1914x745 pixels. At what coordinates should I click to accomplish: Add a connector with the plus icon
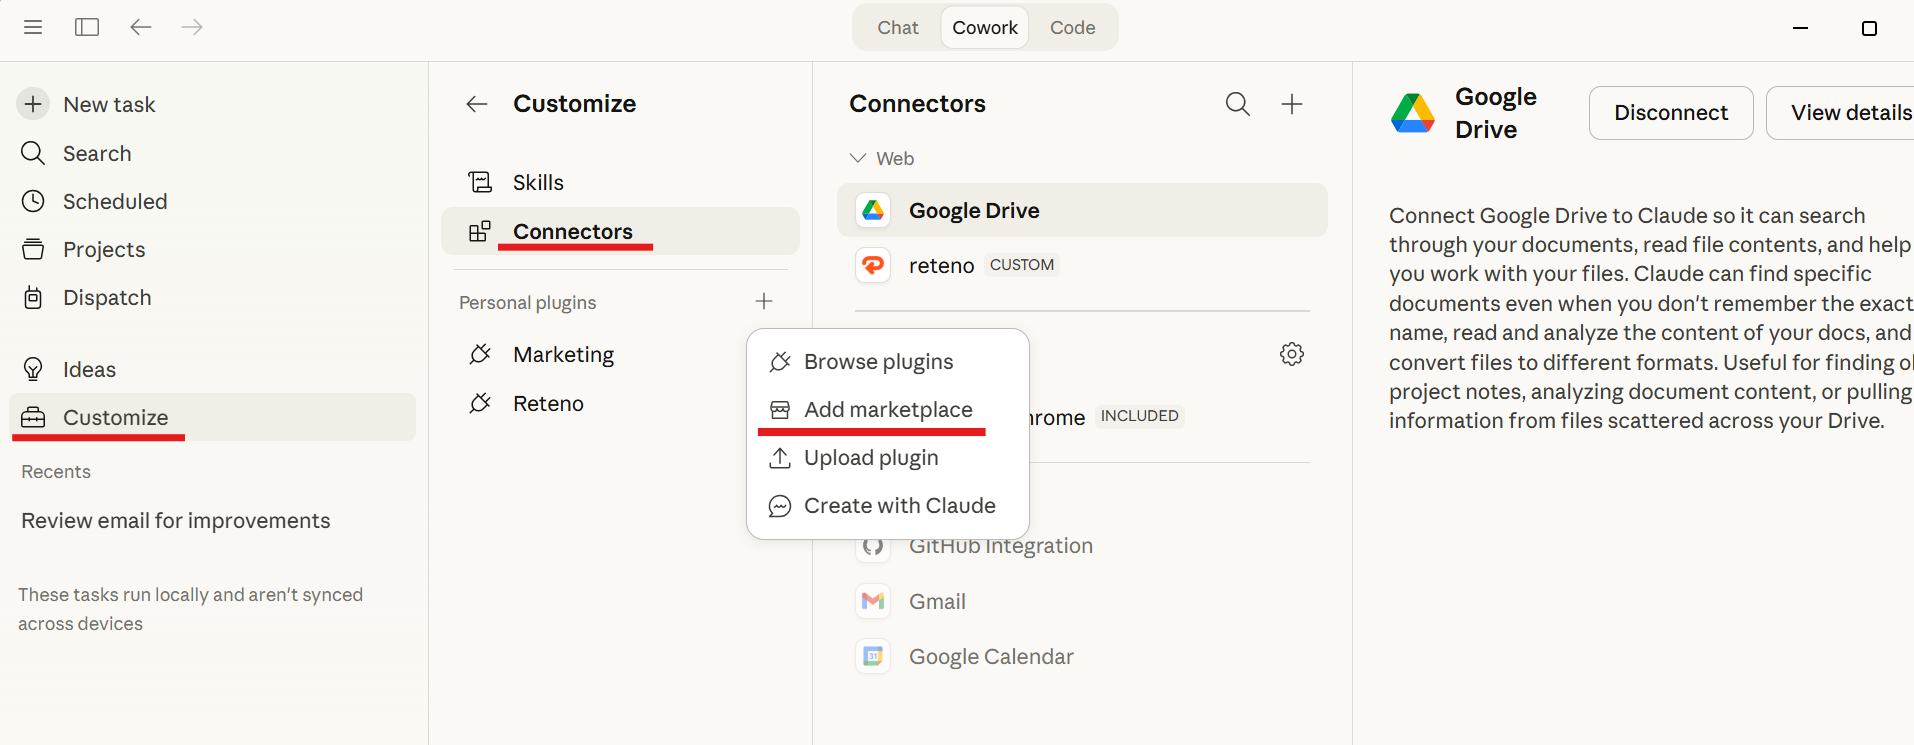pyautogui.click(x=1292, y=104)
